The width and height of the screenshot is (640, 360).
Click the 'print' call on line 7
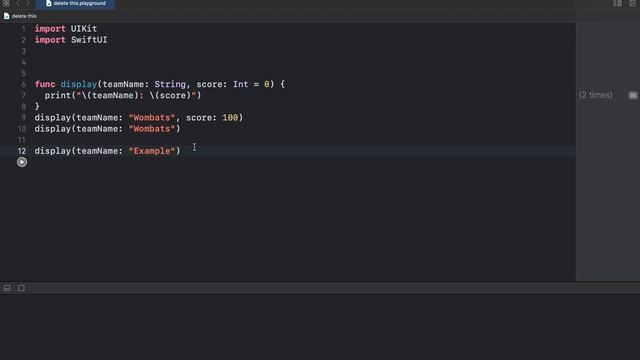[x=58, y=96]
